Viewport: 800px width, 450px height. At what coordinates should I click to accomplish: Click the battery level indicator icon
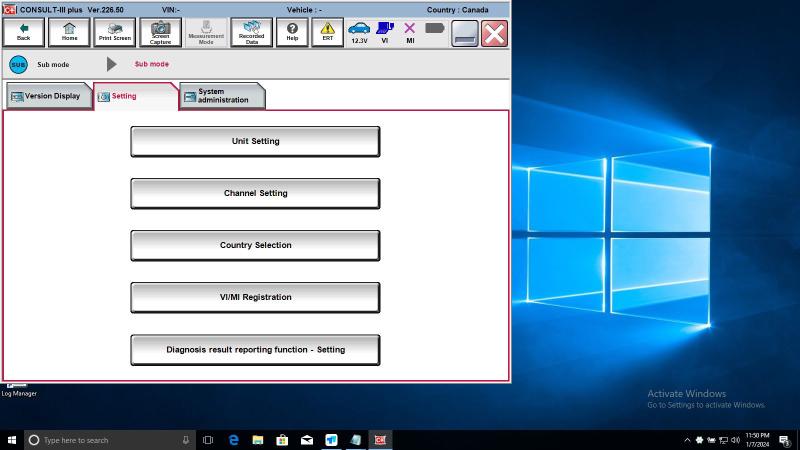pos(435,28)
